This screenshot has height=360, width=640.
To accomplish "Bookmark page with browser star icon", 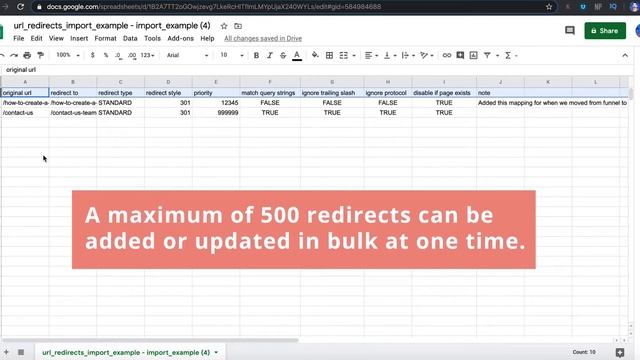I will [549, 7].
